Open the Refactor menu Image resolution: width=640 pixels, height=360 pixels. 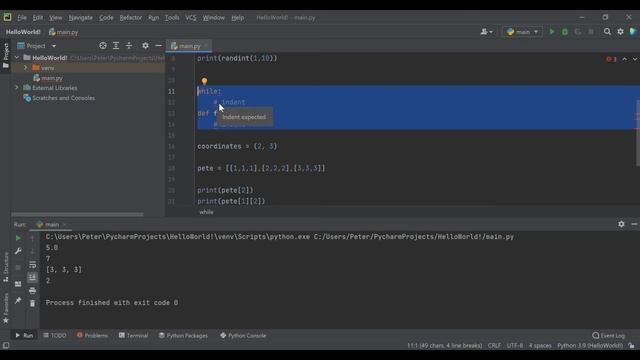coord(131,18)
